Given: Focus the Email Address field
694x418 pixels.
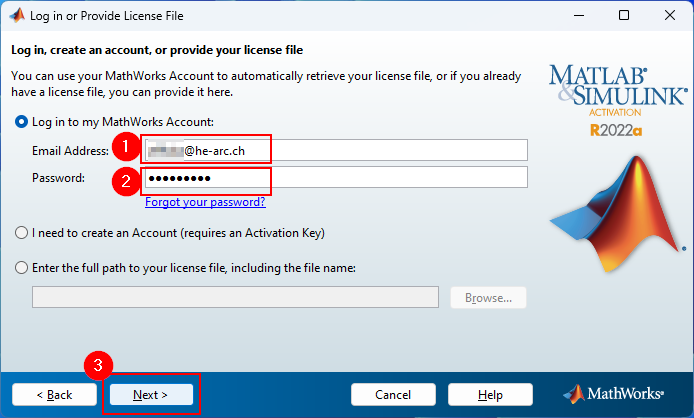Looking at the screenshot, I should point(336,151).
